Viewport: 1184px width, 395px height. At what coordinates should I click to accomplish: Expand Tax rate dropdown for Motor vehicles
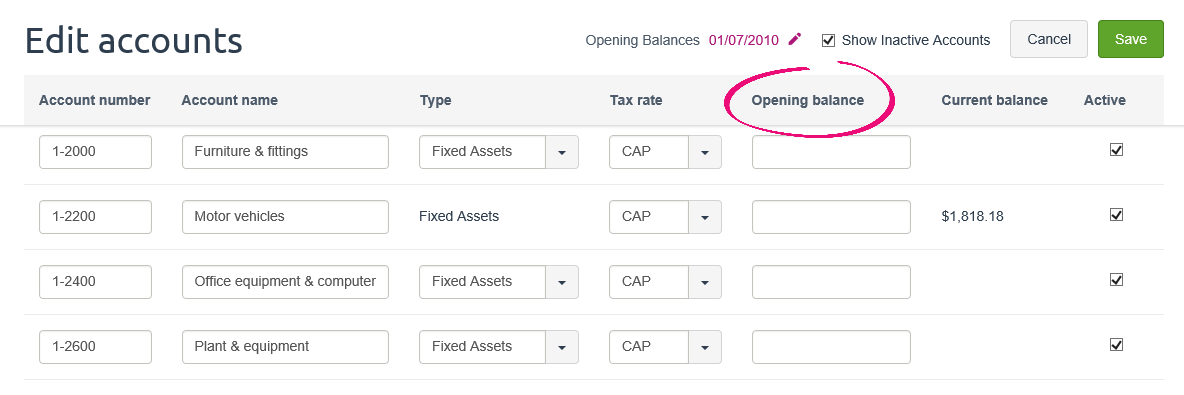pyautogui.click(x=705, y=217)
